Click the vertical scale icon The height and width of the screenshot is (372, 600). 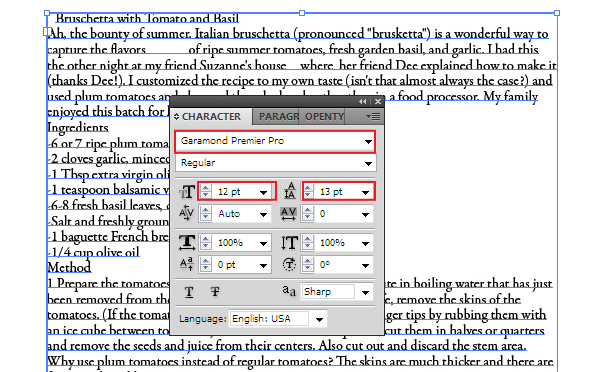pos(289,243)
